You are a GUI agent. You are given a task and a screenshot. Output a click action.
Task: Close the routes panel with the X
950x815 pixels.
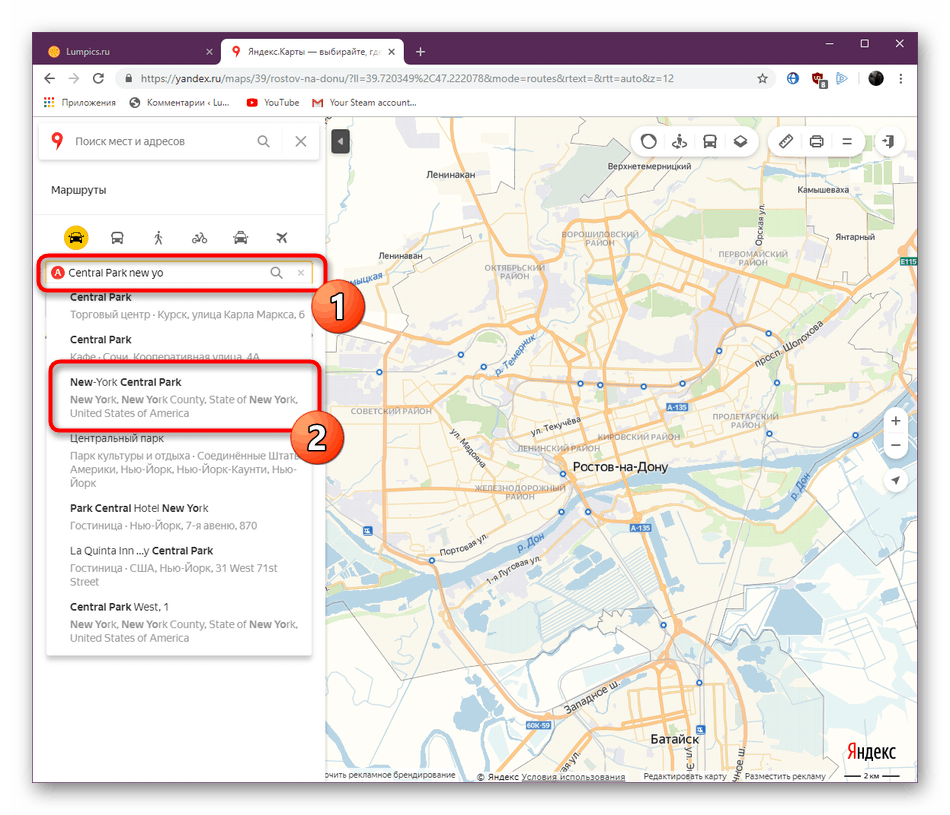(301, 141)
